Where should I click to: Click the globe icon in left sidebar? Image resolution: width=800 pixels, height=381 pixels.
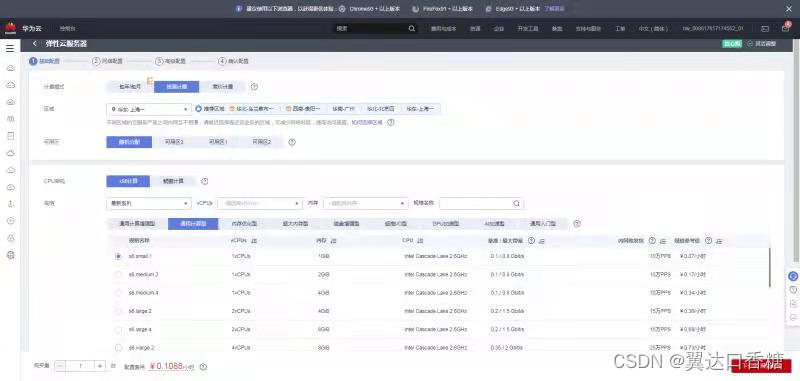(11, 255)
